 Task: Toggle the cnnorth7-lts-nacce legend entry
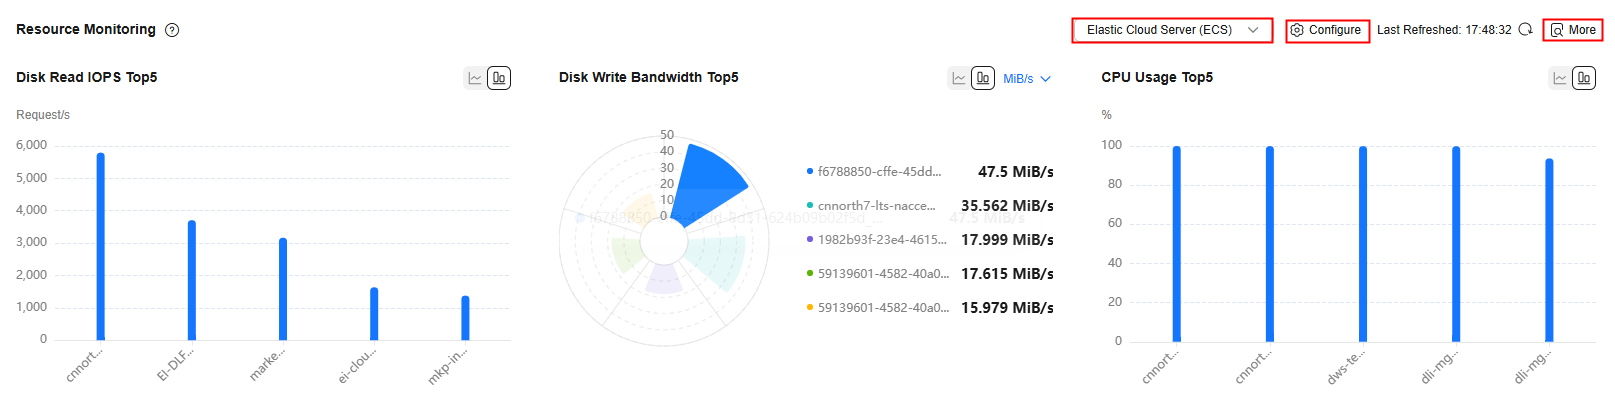click(876, 206)
